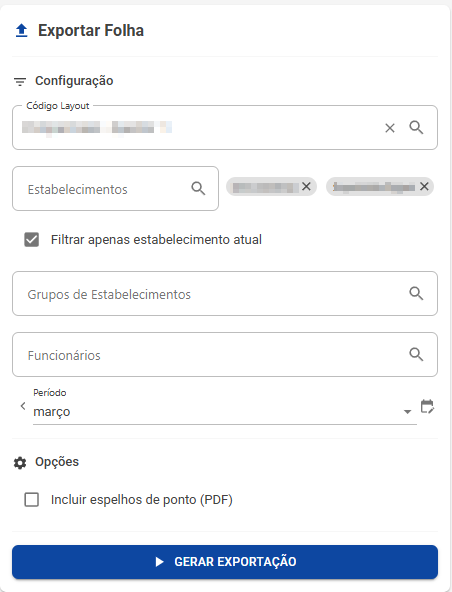Click the Funcionários search magnifier icon

tap(416, 354)
